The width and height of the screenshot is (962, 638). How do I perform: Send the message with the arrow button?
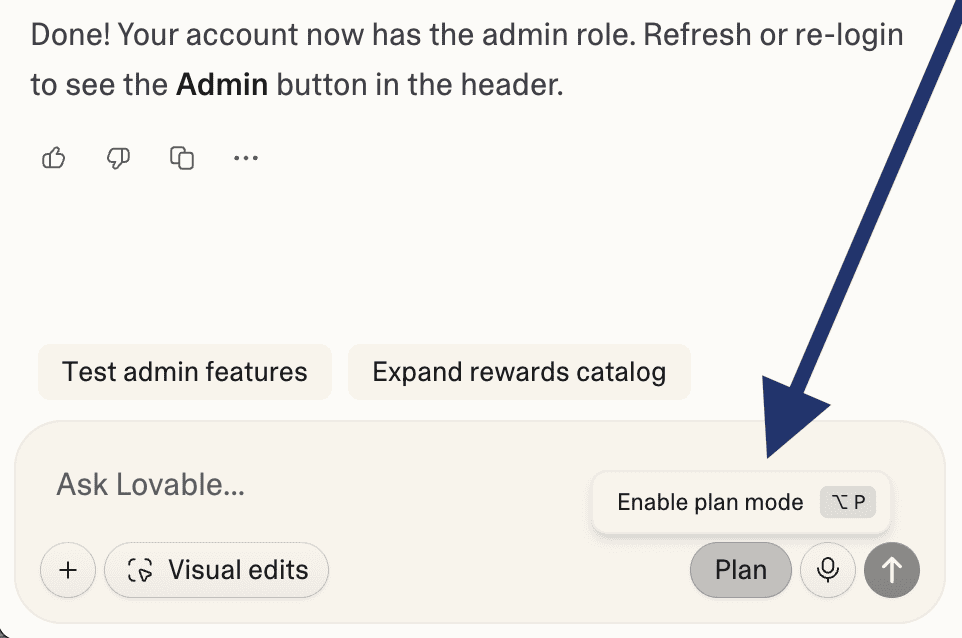point(892,570)
